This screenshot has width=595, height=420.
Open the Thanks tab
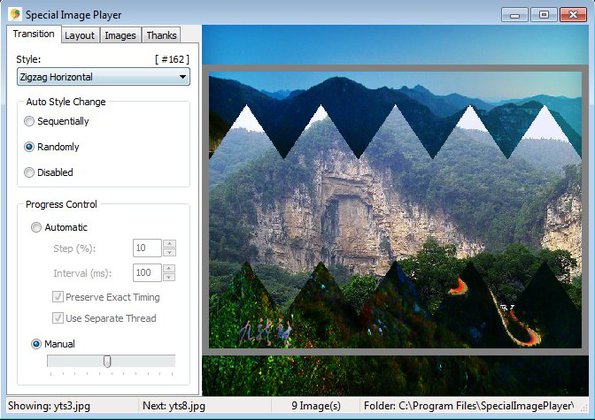click(x=162, y=35)
